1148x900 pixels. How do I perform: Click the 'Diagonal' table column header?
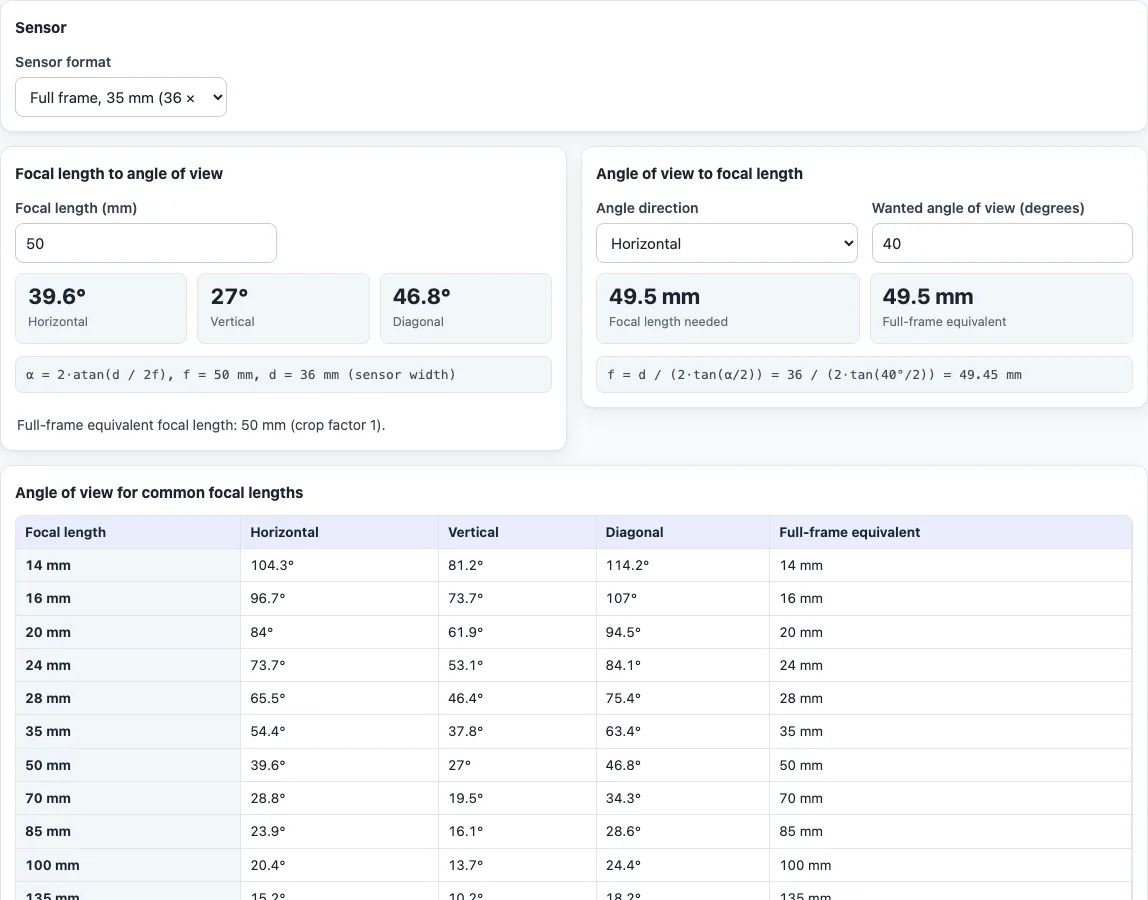coord(682,532)
